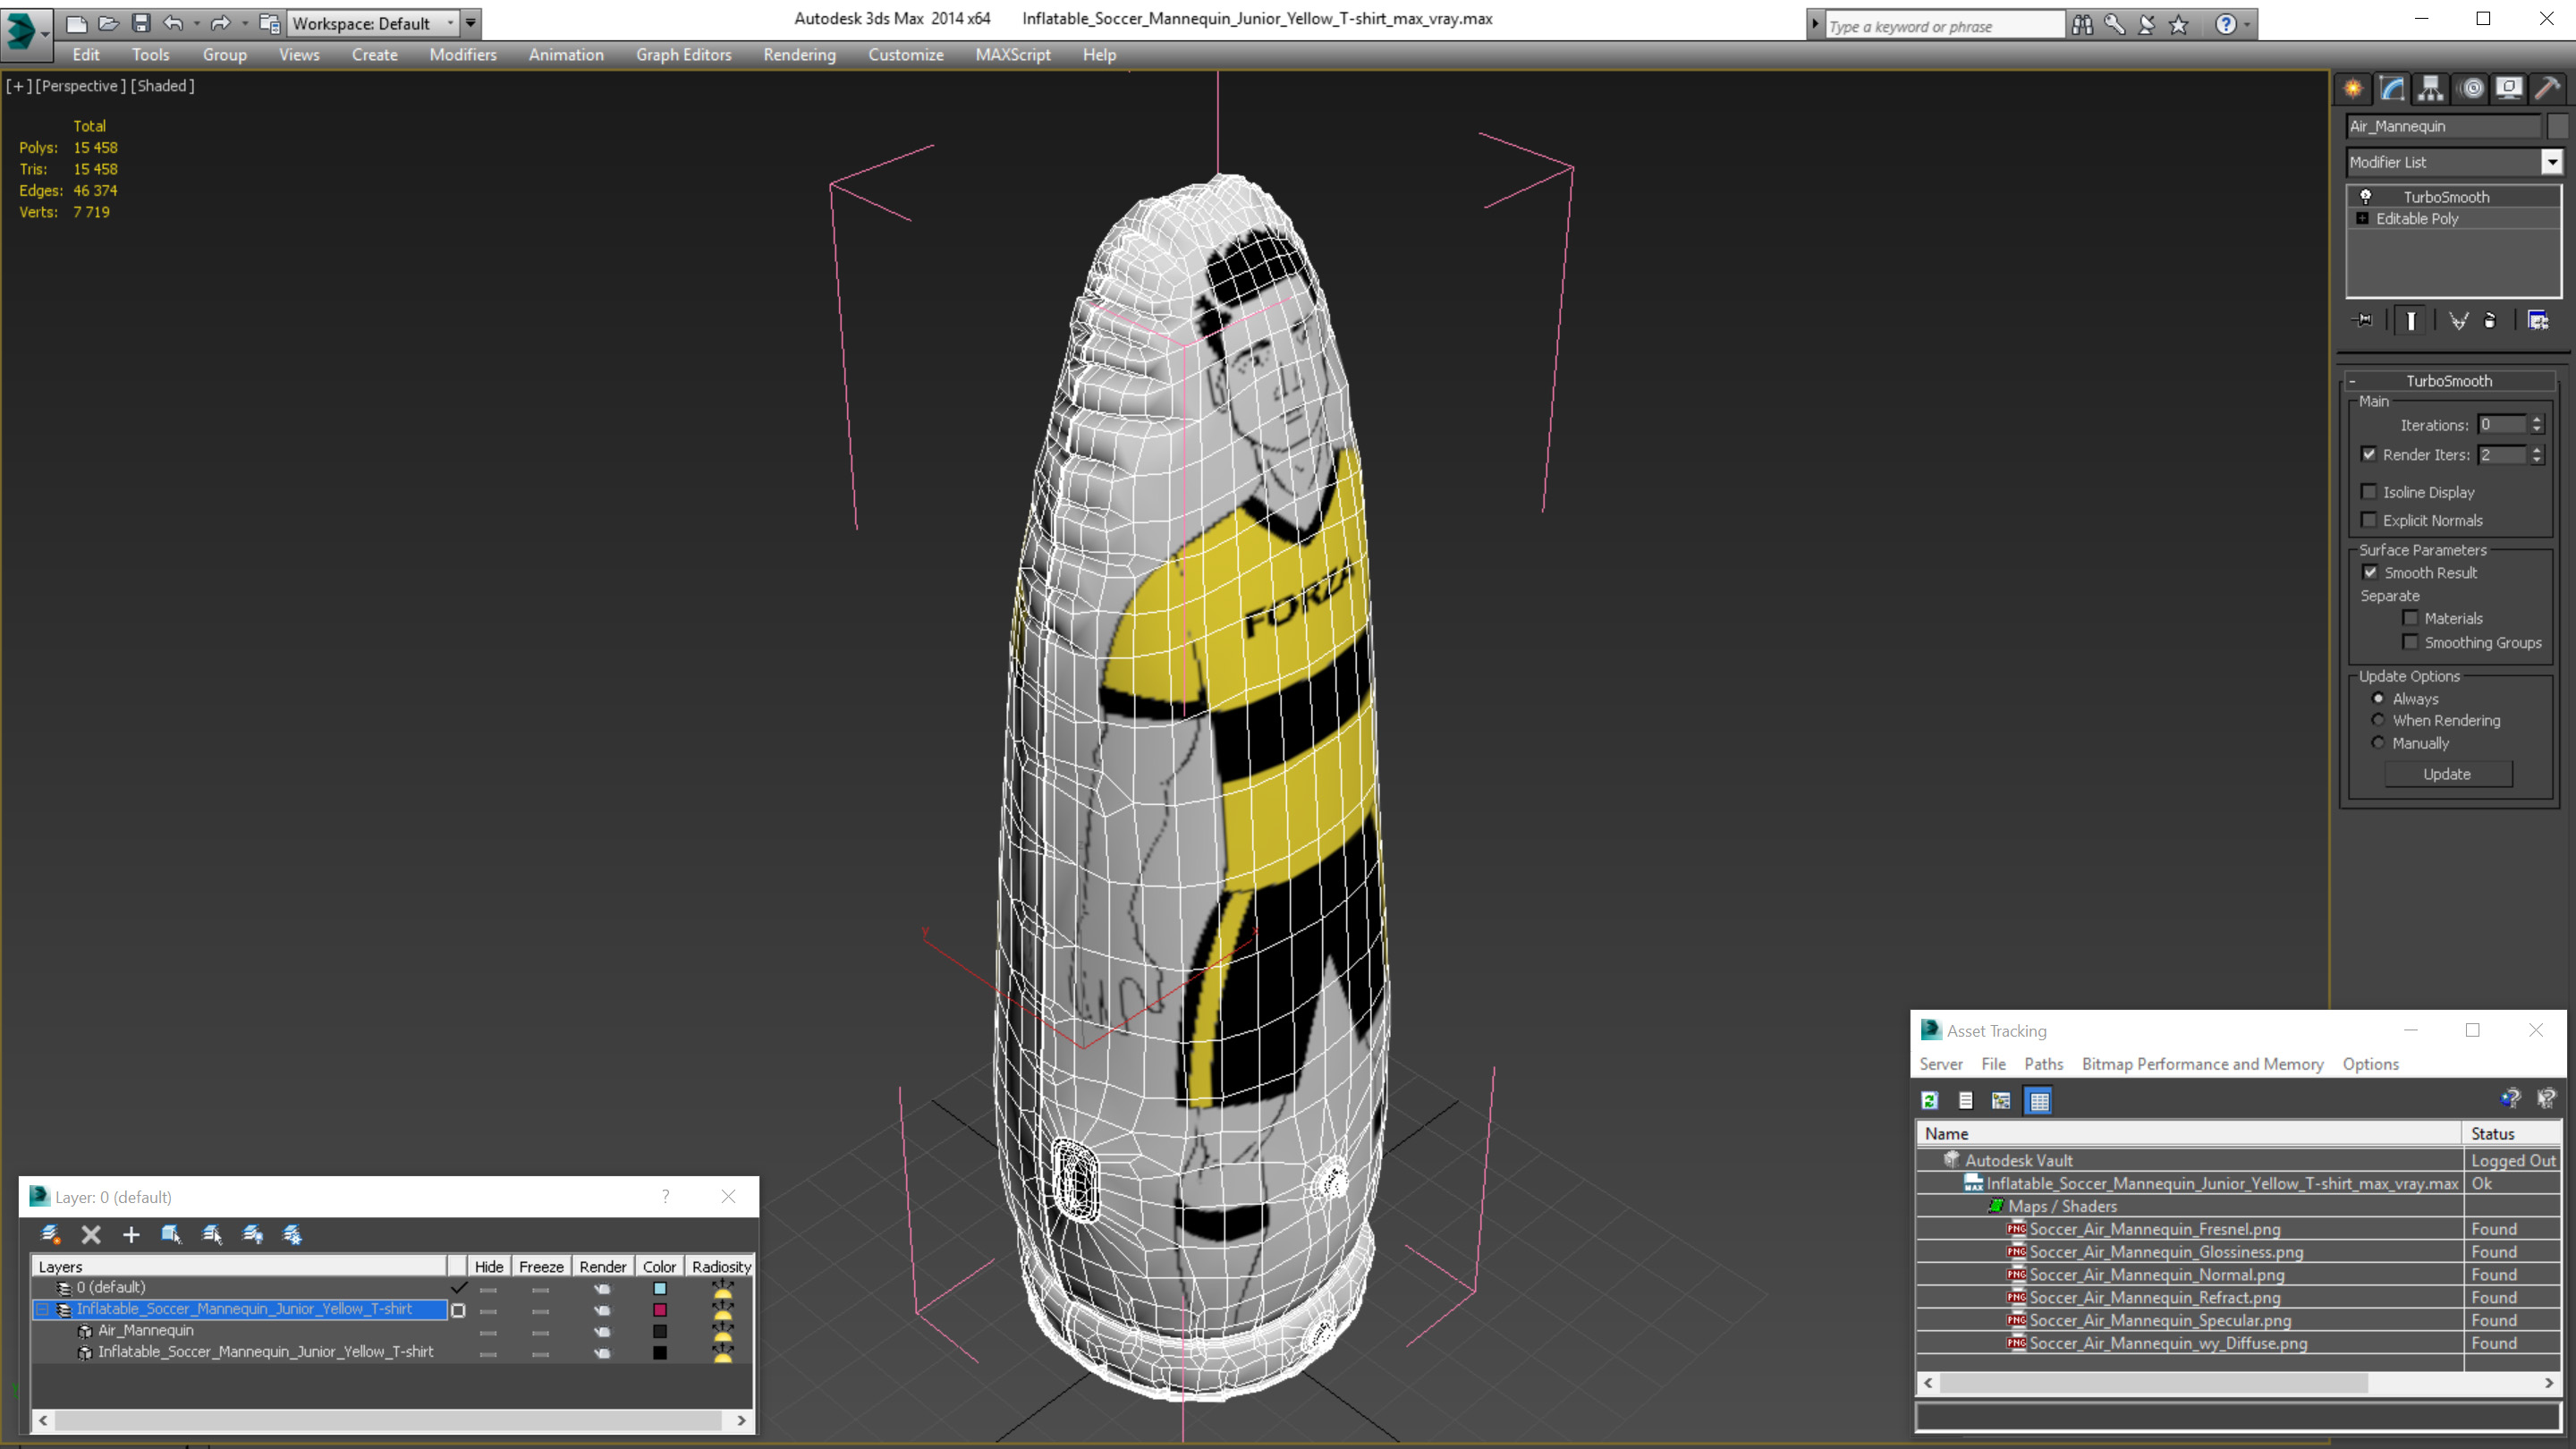Enable Isoline Display checkbox
Screen dimensions: 2576x1449
2369,492
